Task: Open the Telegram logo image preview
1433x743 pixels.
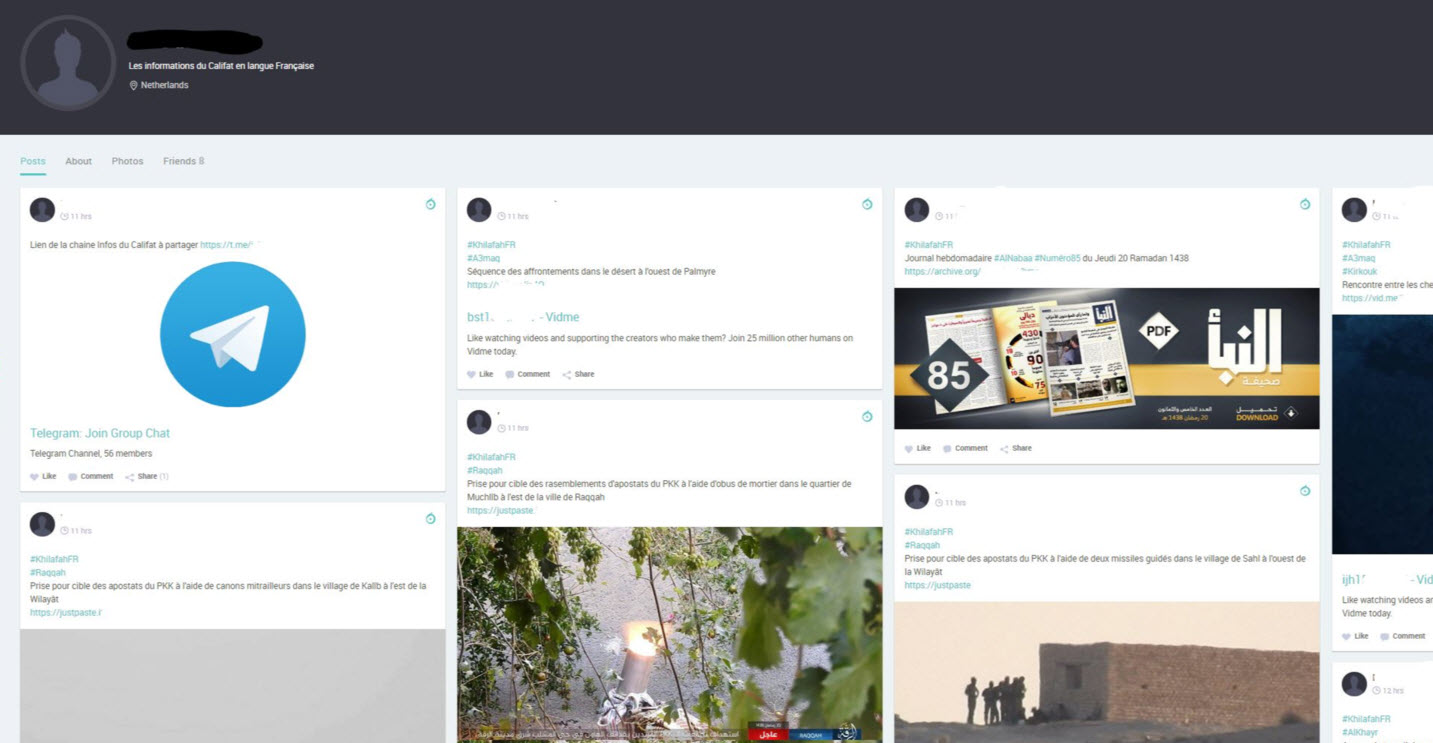Action: (232, 334)
